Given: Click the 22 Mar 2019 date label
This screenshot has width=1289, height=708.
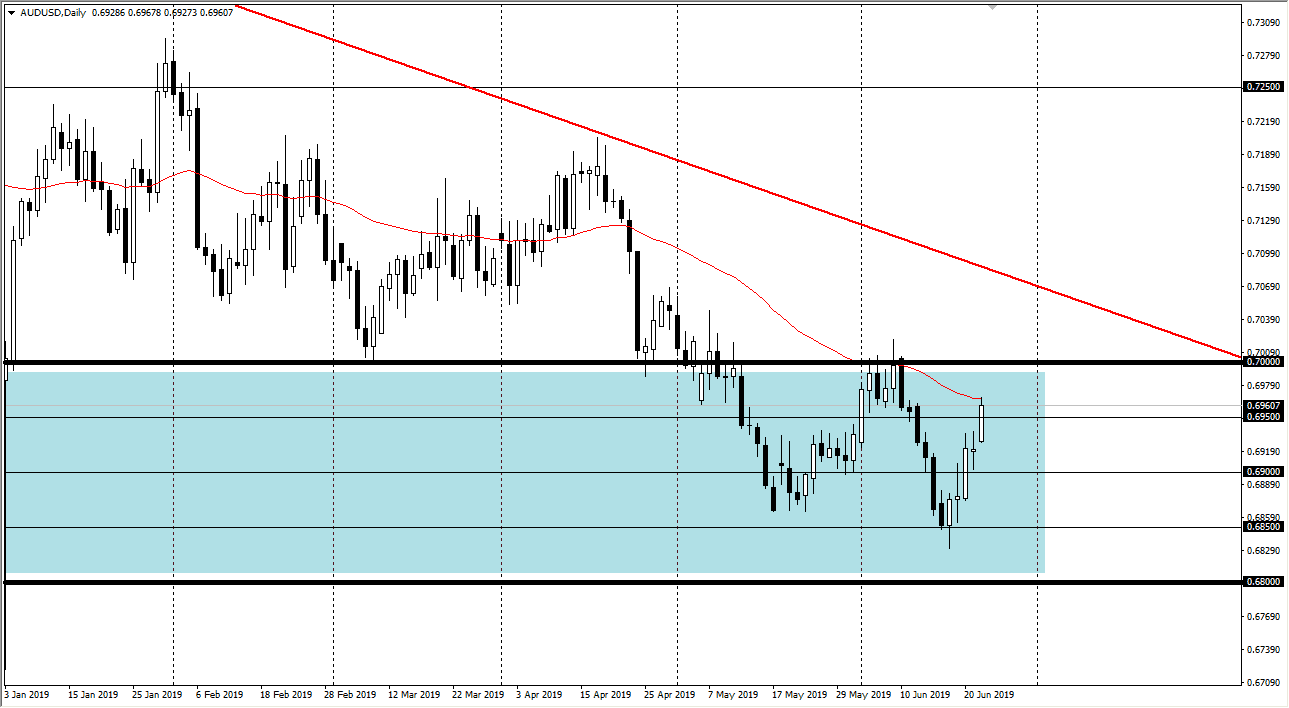Looking at the screenshot, I should point(477,694).
